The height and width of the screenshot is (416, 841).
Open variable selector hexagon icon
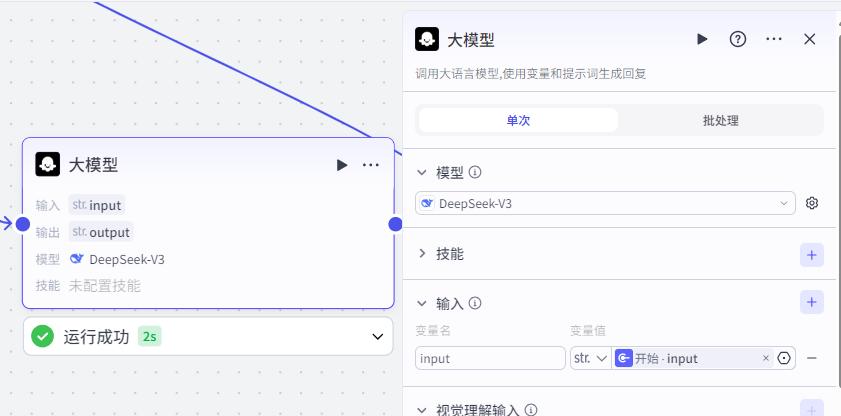pos(784,358)
